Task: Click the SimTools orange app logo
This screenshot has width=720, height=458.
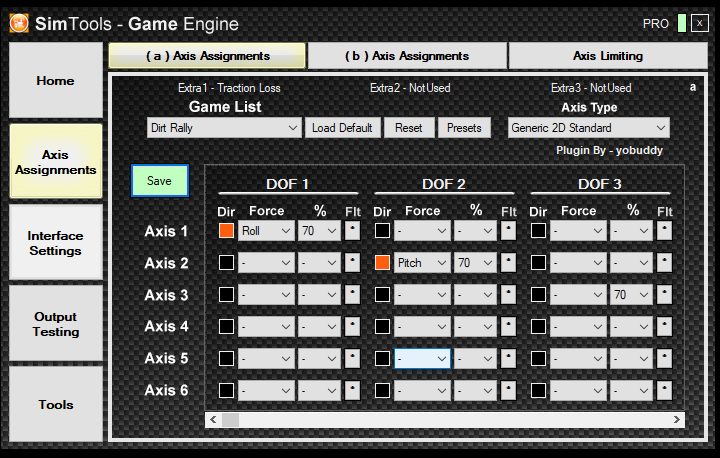Action: click(x=19, y=23)
